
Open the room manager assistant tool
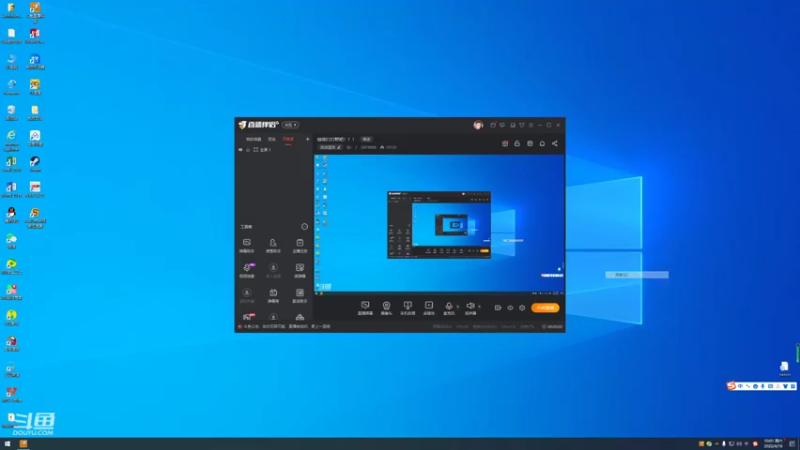click(273, 245)
